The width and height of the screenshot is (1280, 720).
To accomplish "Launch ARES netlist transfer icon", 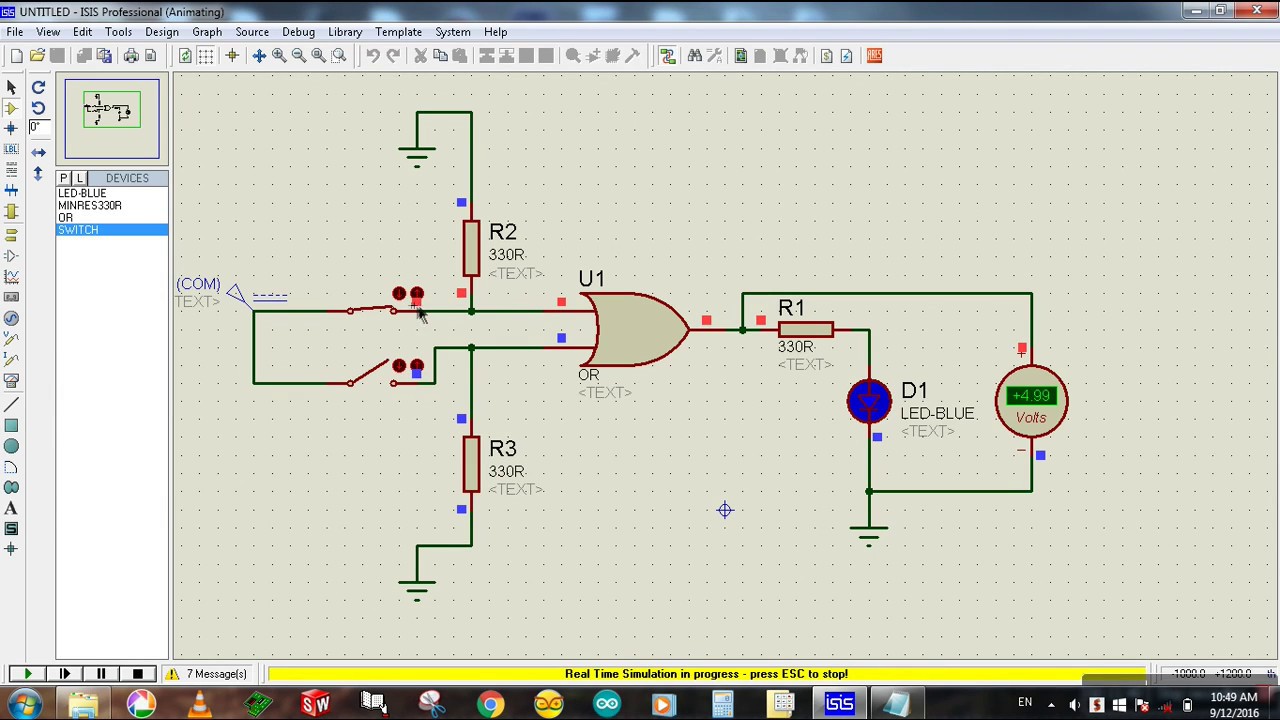I will pyautogui.click(x=874, y=56).
